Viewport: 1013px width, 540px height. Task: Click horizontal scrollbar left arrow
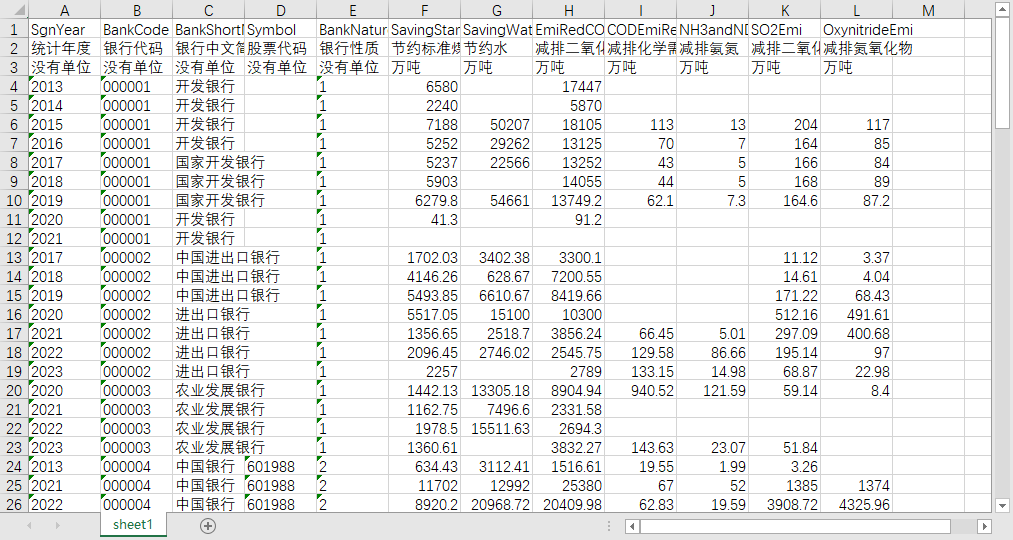click(x=632, y=526)
